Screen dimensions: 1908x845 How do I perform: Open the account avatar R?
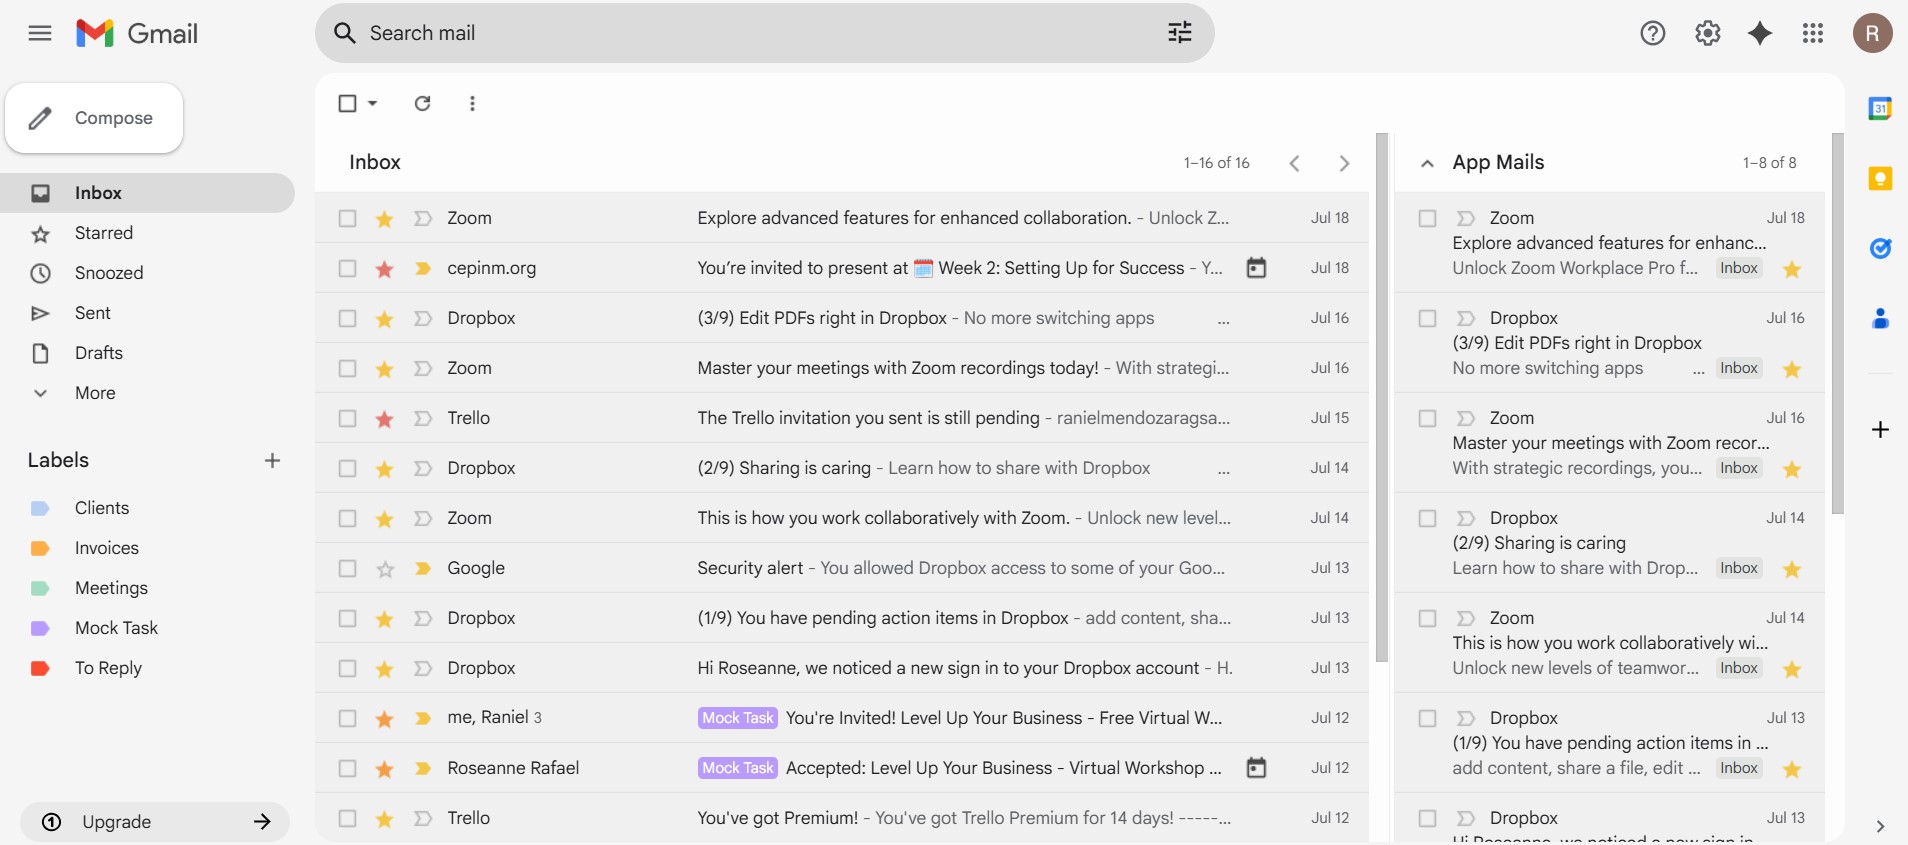(1873, 33)
